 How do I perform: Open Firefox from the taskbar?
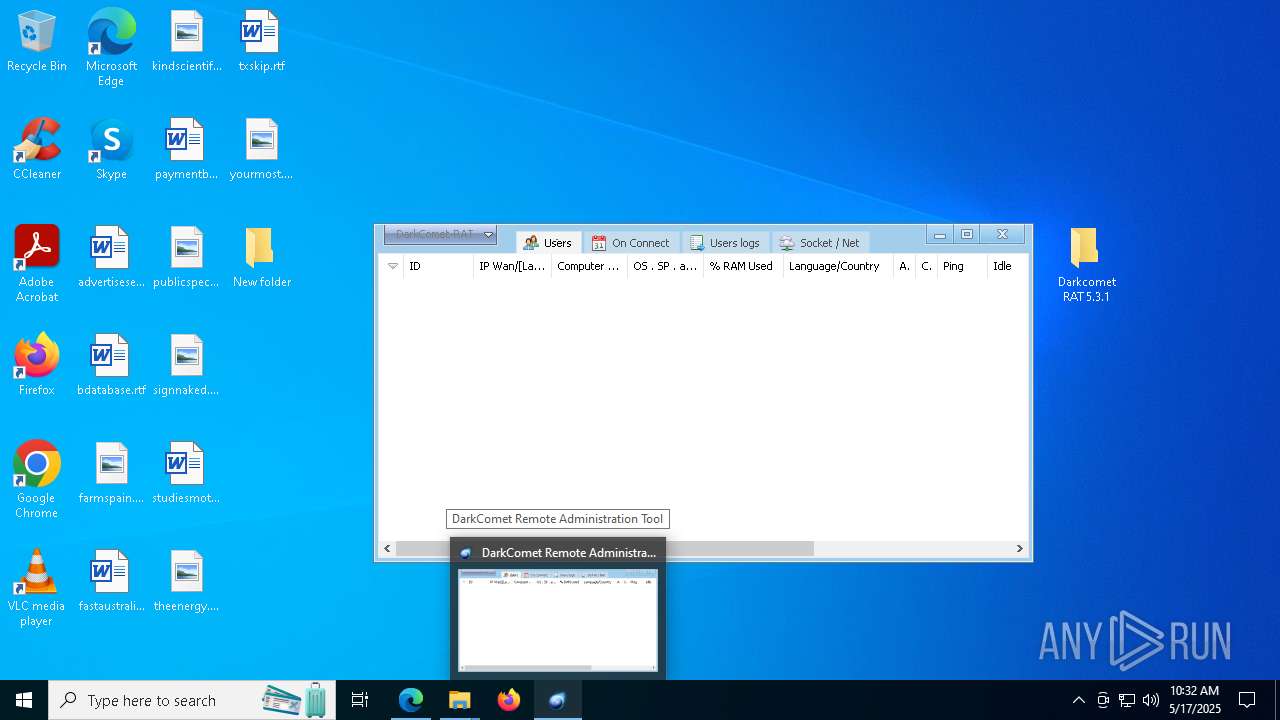(509, 700)
